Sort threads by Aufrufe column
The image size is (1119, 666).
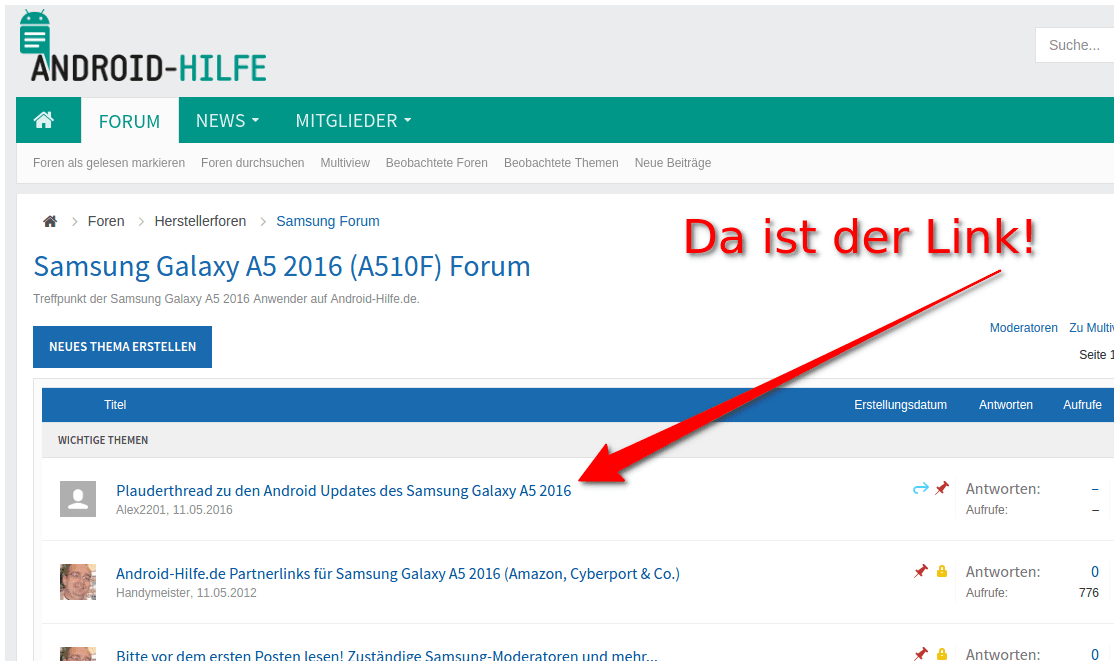click(x=1082, y=405)
